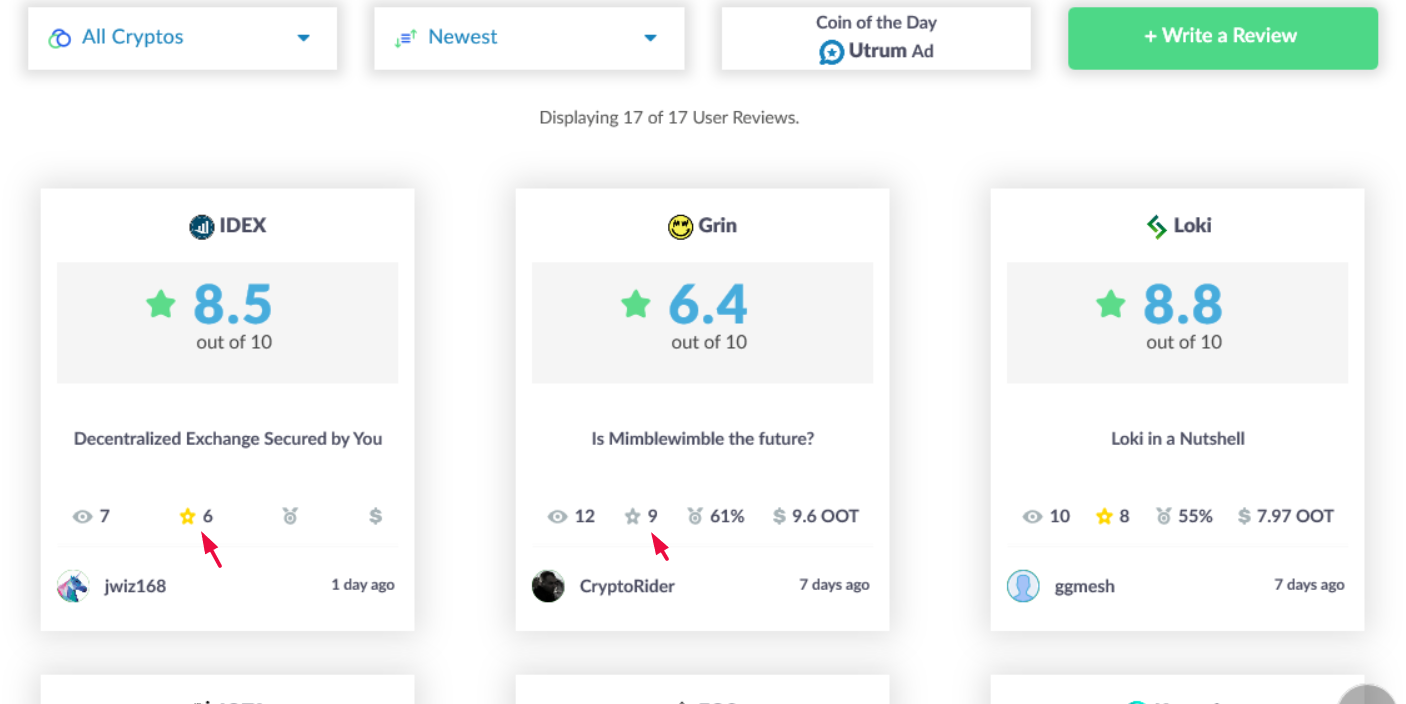Screen dimensions: 1406x704
Task: Open review Decentralized Exchange Secured by You
Action: point(228,439)
